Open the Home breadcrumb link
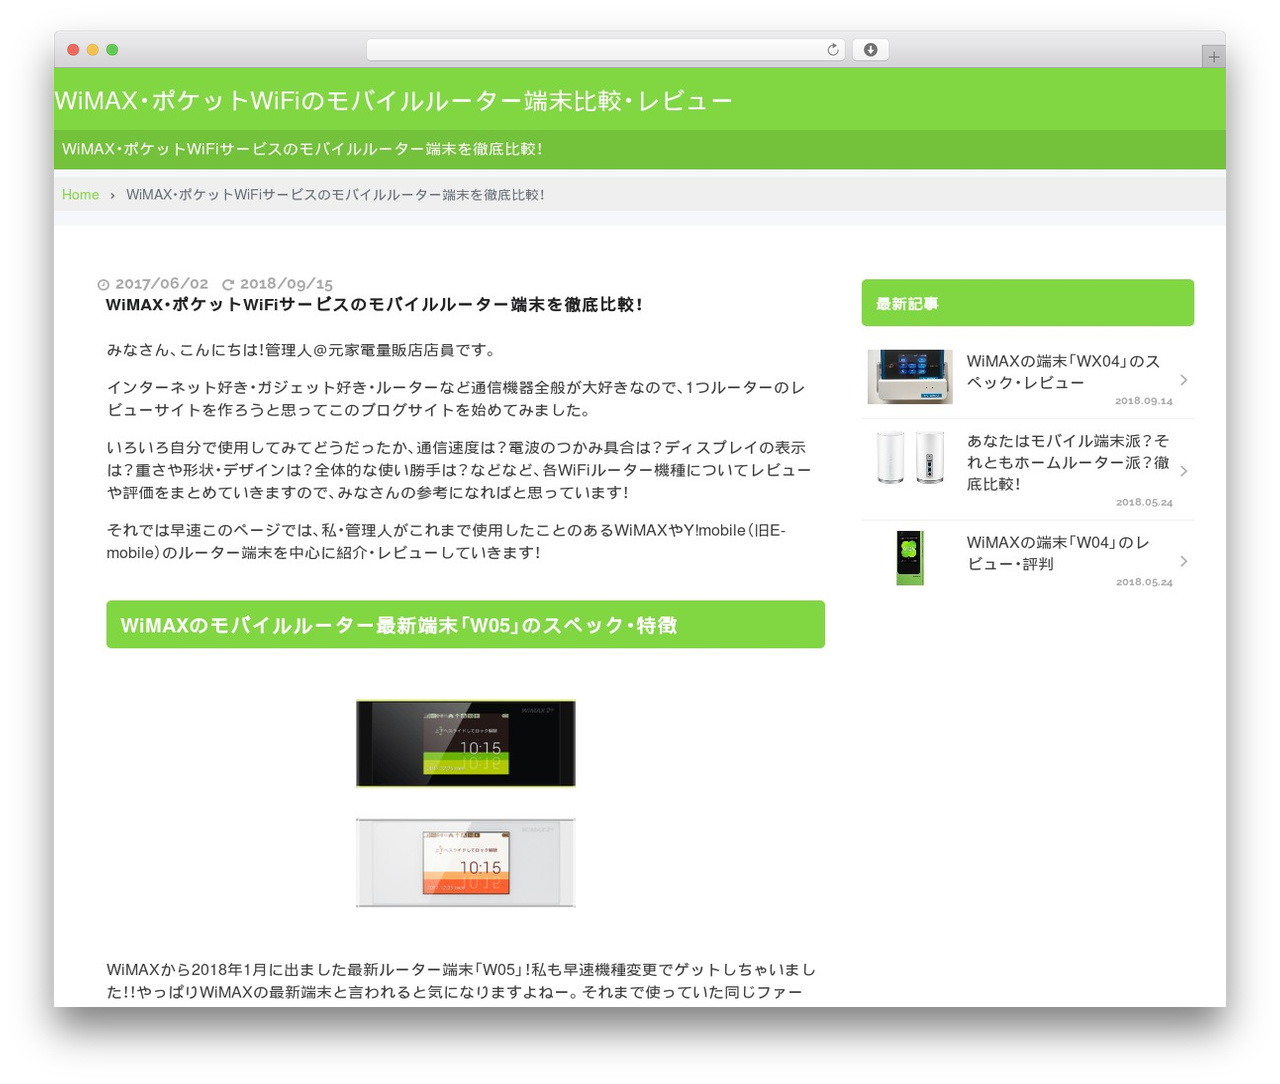This screenshot has height=1084, width=1280. [80, 195]
